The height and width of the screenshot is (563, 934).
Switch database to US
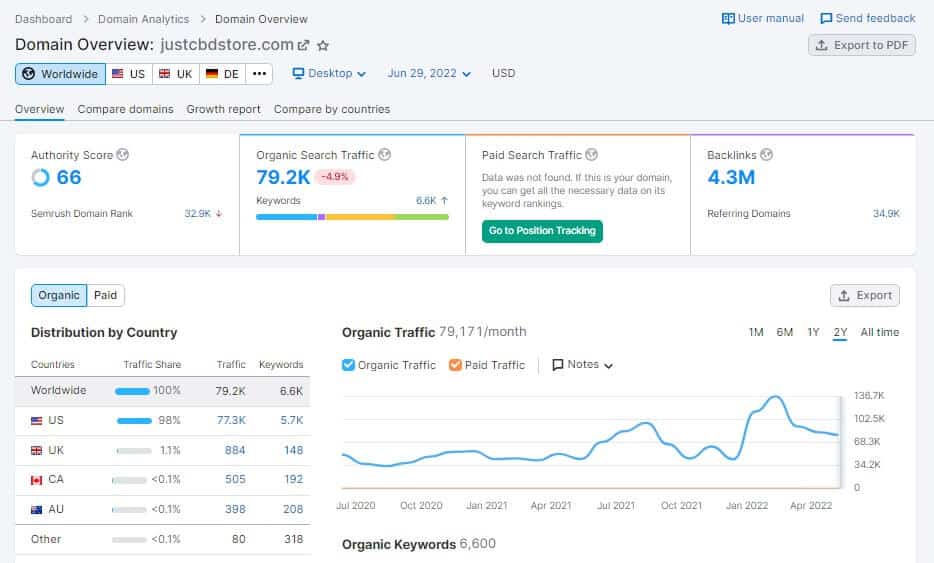click(129, 74)
